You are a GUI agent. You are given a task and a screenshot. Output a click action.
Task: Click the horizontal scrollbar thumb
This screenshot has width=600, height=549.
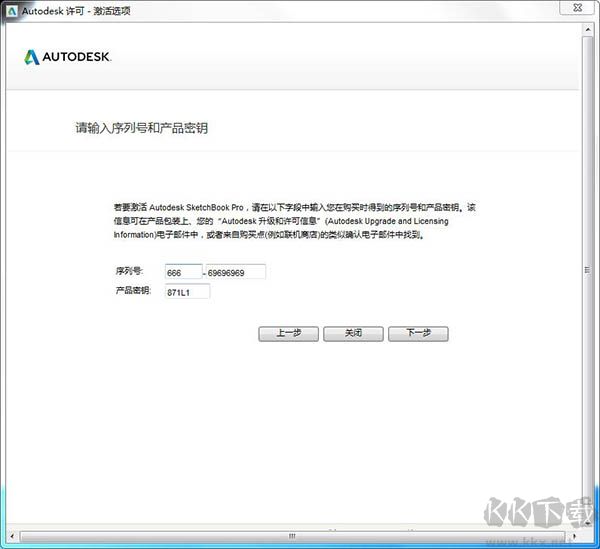pyautogui.click(x=292, y=536)
